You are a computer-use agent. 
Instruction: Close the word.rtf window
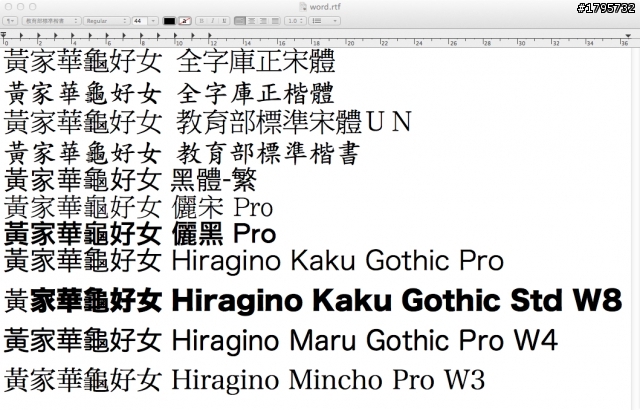pyautogui.click(x=8, y=7)
